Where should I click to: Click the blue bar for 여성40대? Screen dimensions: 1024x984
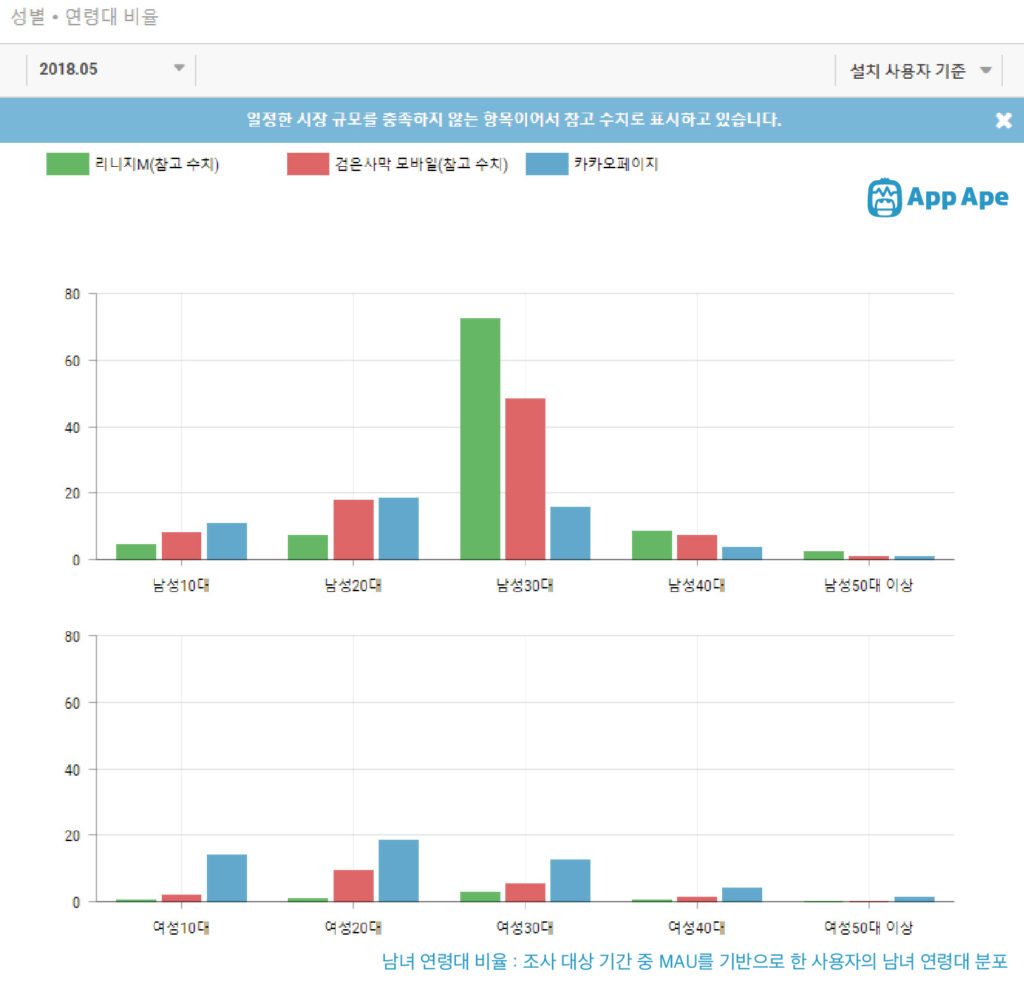tap(742, 895)
